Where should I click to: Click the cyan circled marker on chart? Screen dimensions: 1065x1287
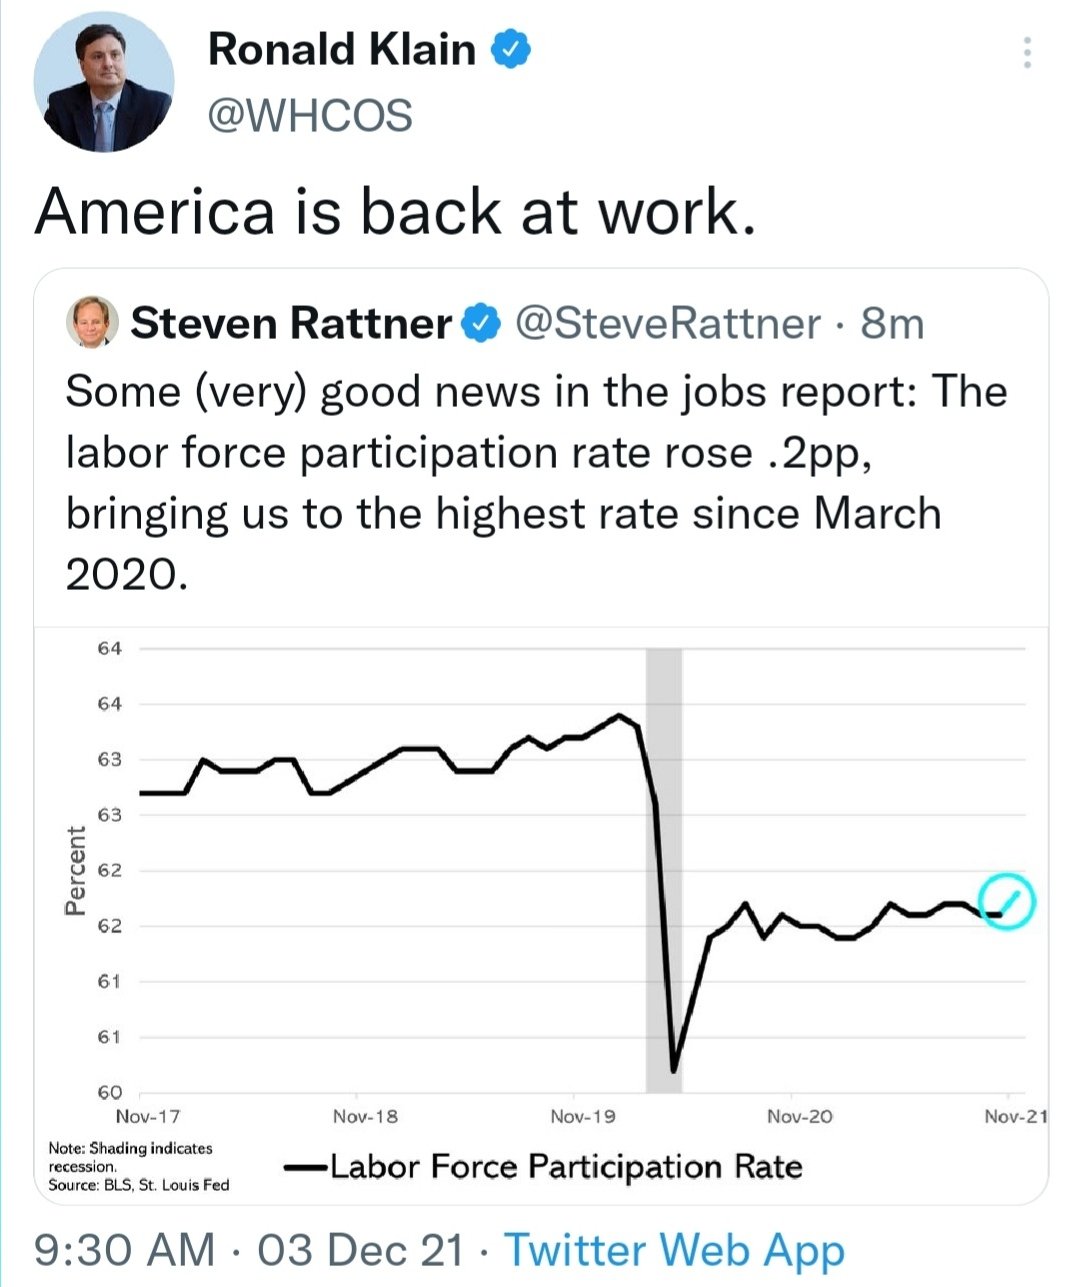[1006, 901]
